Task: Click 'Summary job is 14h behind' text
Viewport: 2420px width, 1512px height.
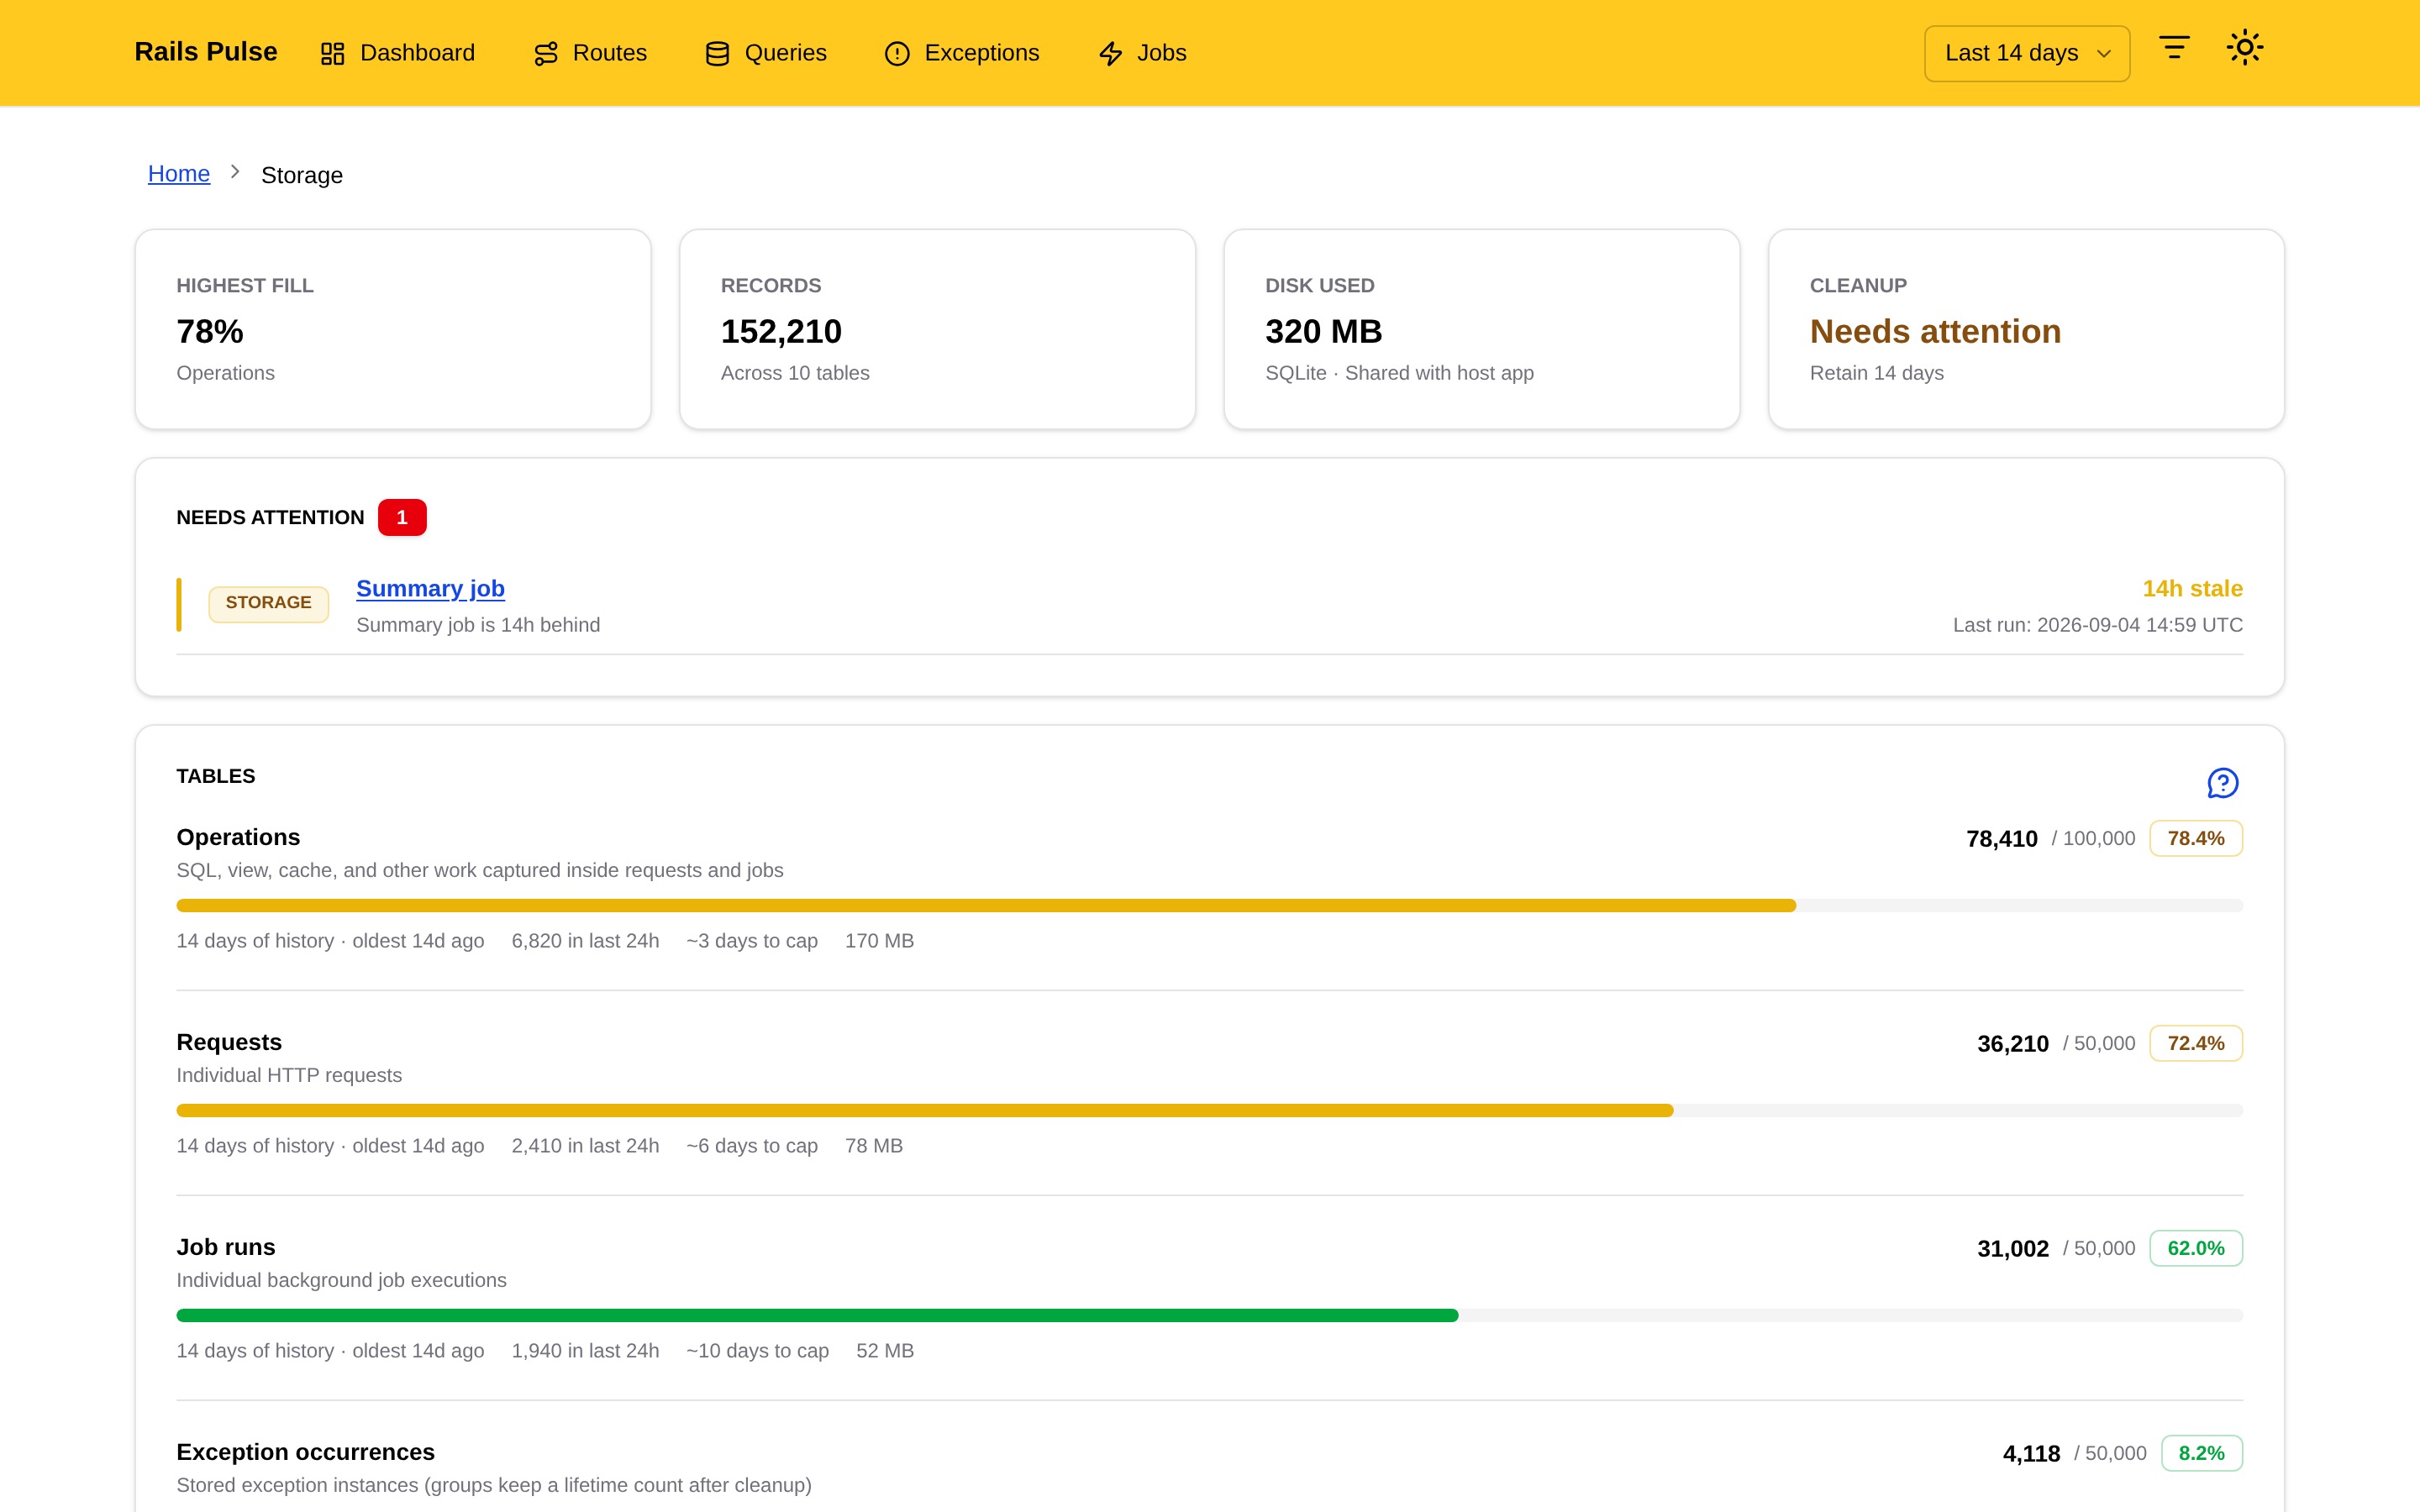Action: [478, 625]
